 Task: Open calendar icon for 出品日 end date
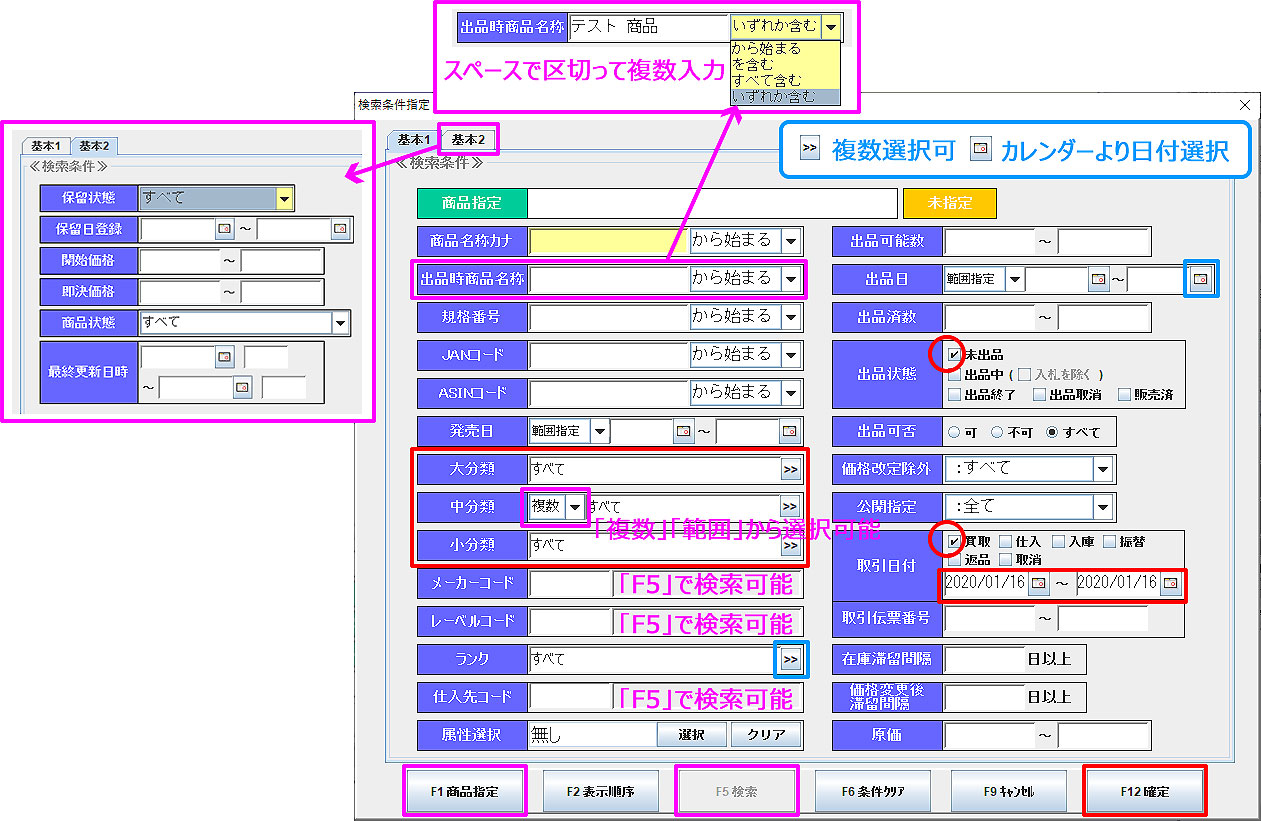(x=1200, y=279)
